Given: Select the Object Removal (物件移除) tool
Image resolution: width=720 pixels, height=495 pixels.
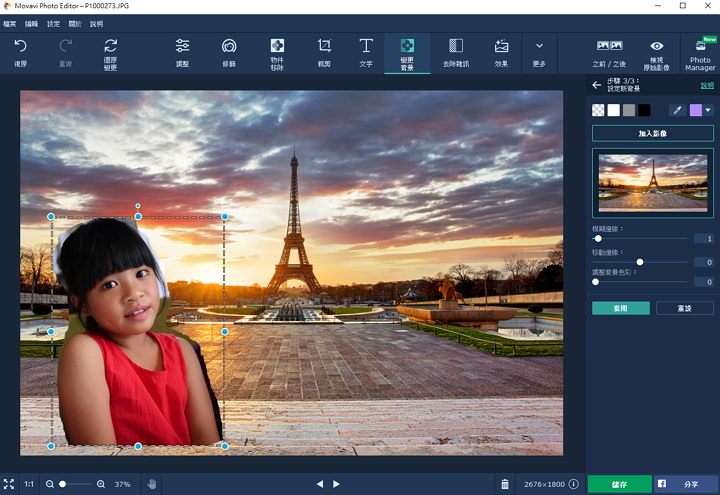Looking at the screenshot, I should pos(277,45).
